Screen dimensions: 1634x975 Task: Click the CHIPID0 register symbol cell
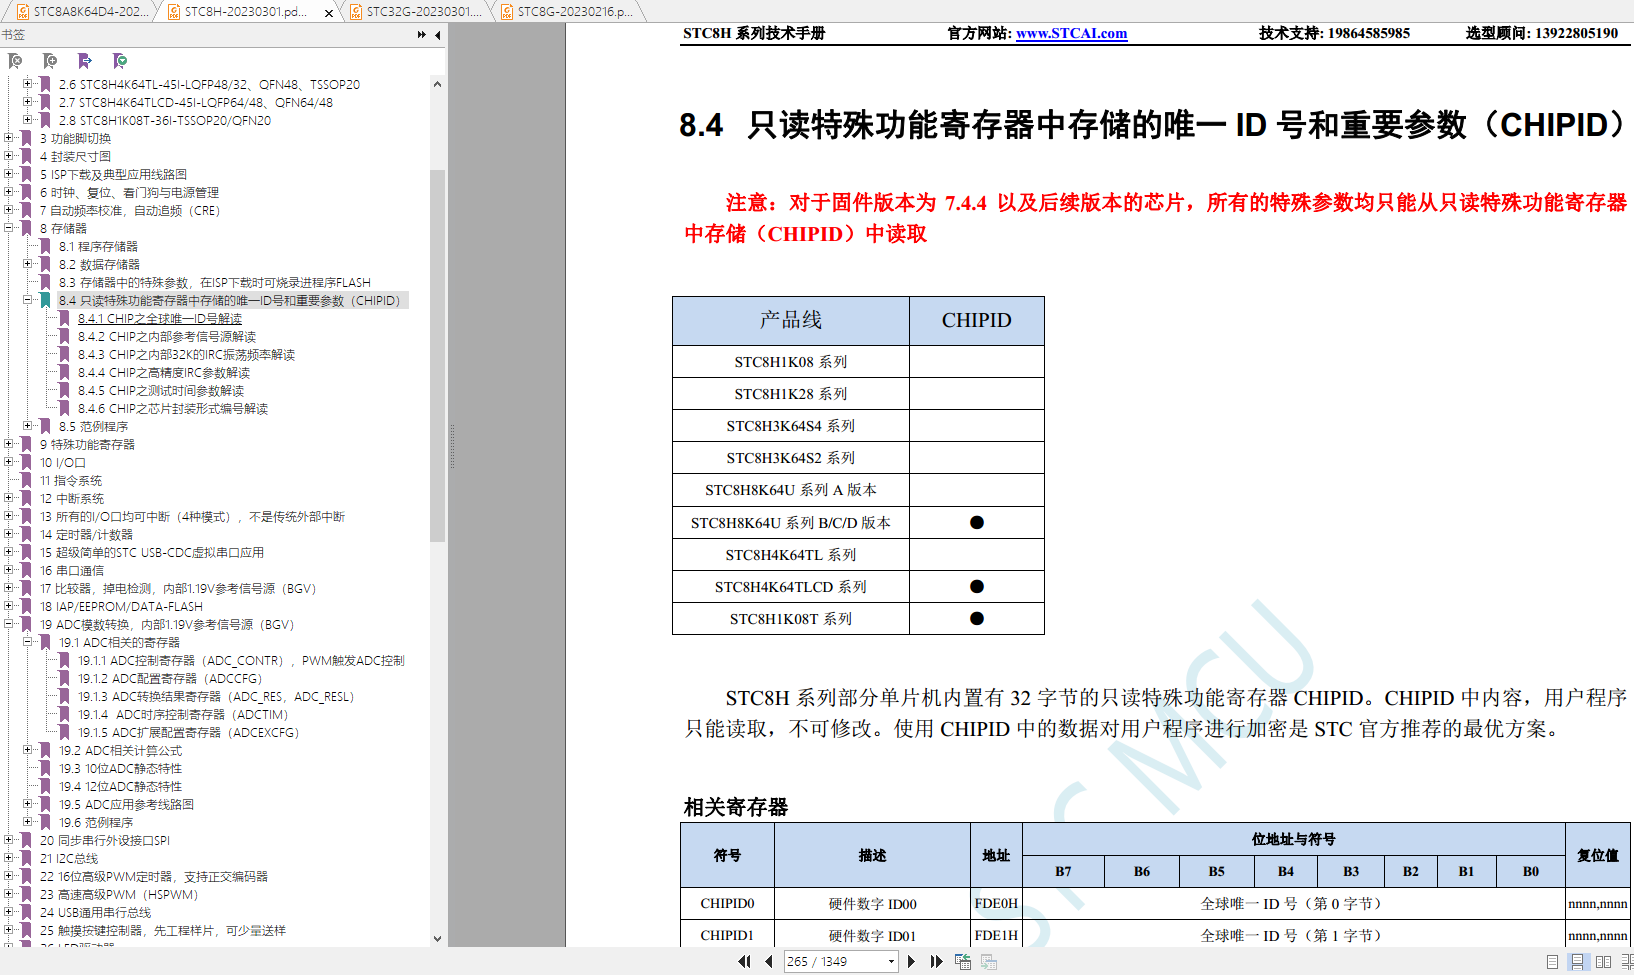coord(727,904)
